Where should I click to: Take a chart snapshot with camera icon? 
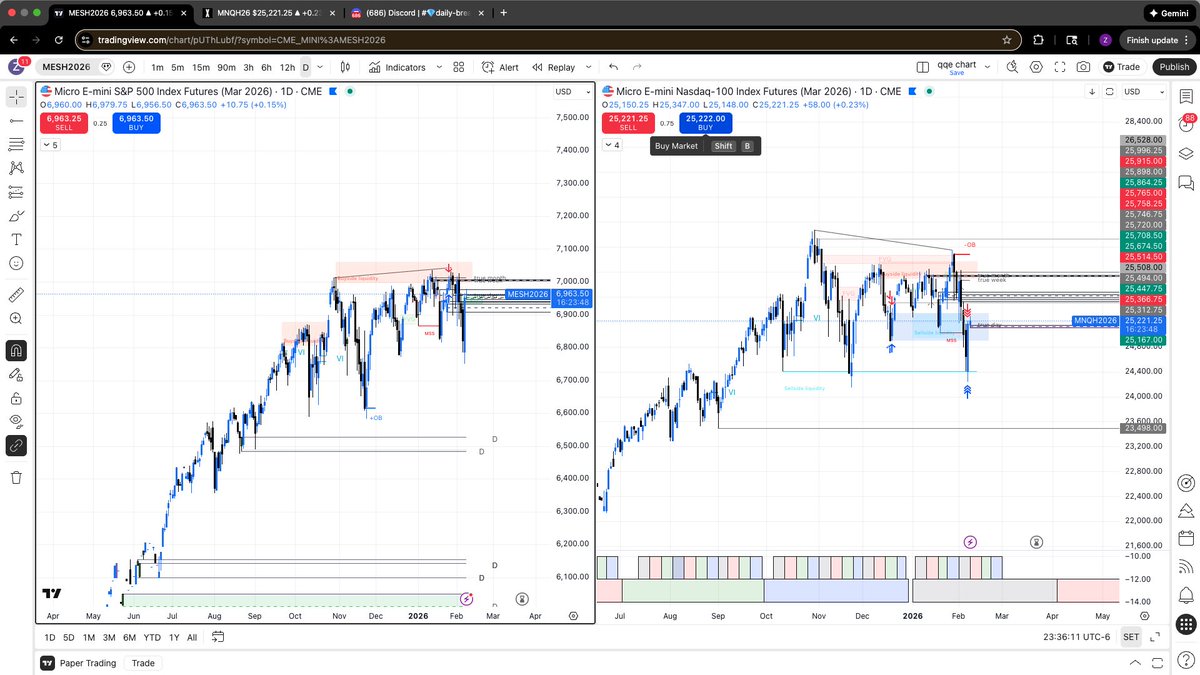click(1083, 67)
